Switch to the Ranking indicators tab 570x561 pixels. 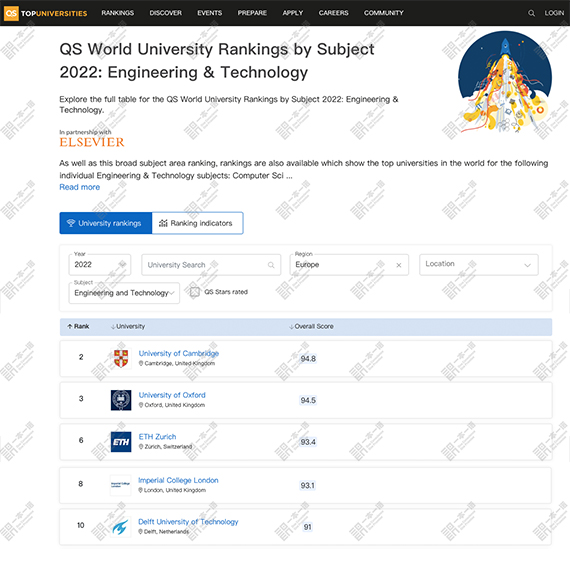pyautogui.click(x=197, y=223)
